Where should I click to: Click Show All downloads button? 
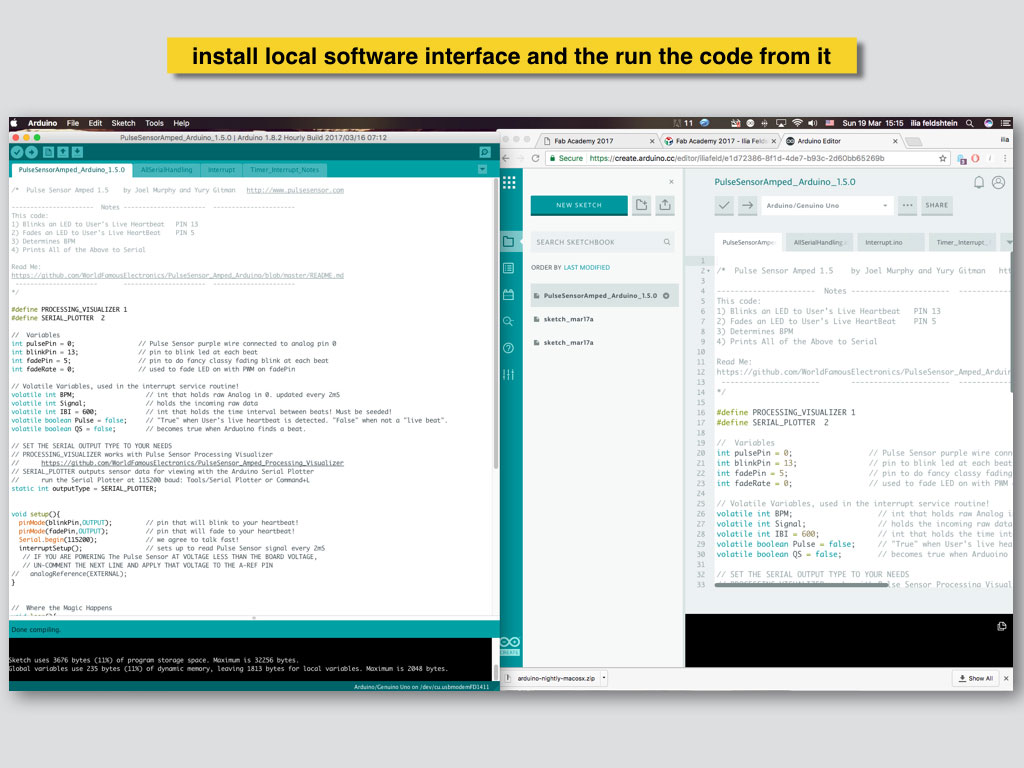coord(975,678)
